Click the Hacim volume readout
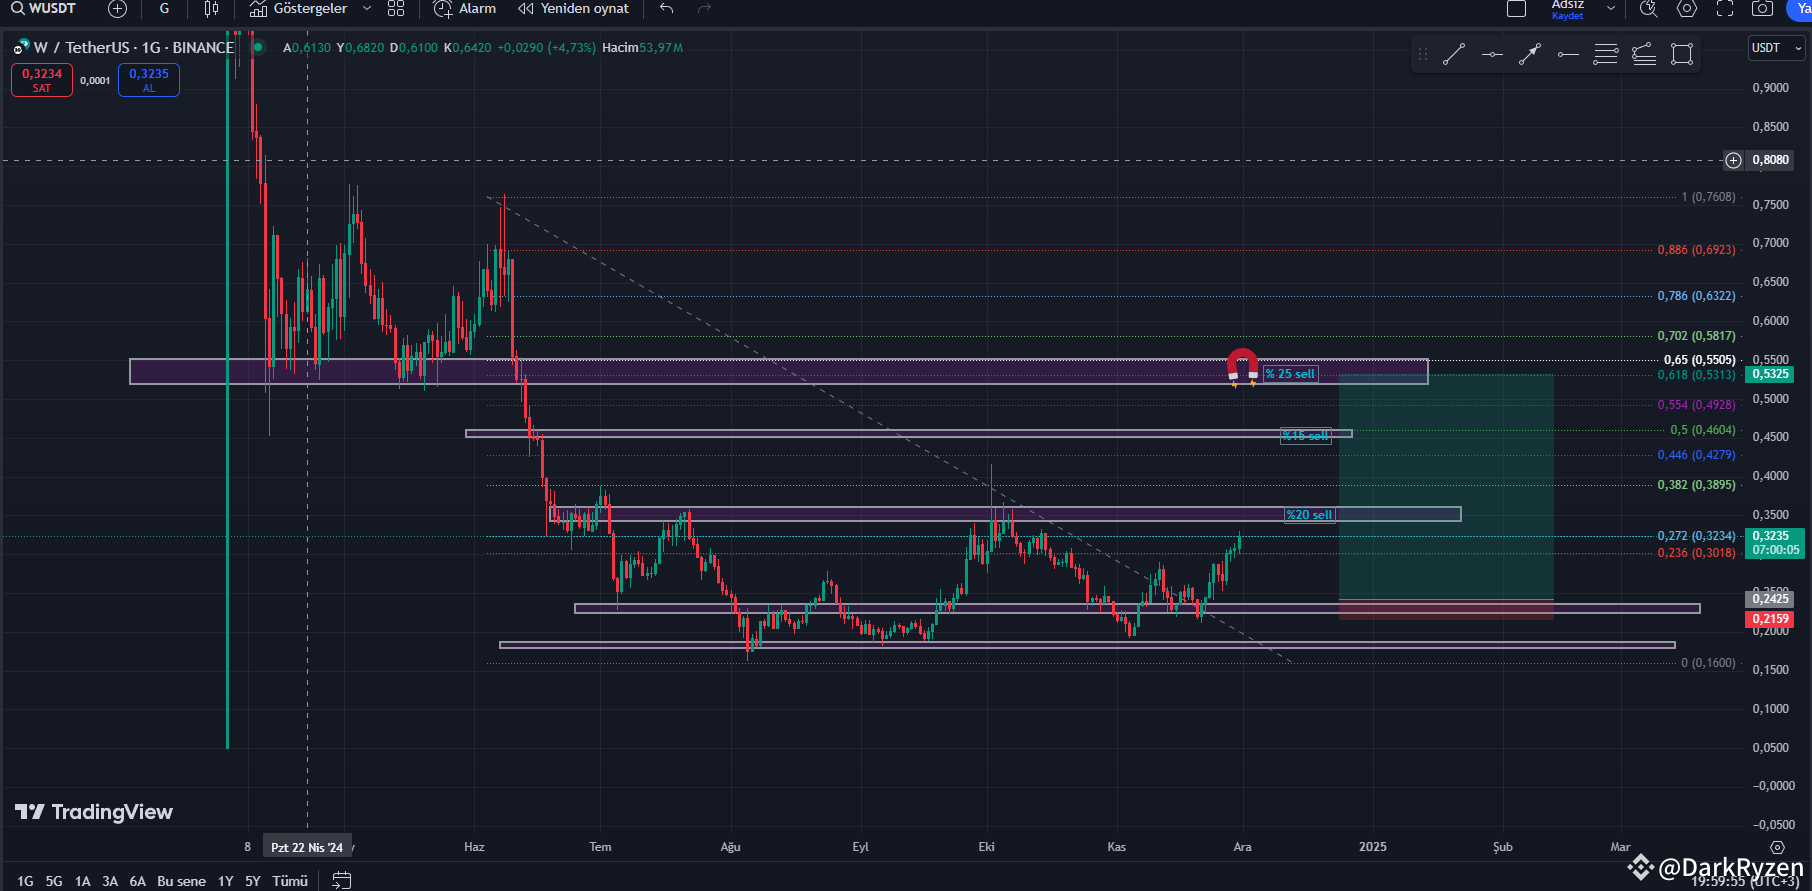This screenshot has height=891, width=1812. [x=642, y=48]
